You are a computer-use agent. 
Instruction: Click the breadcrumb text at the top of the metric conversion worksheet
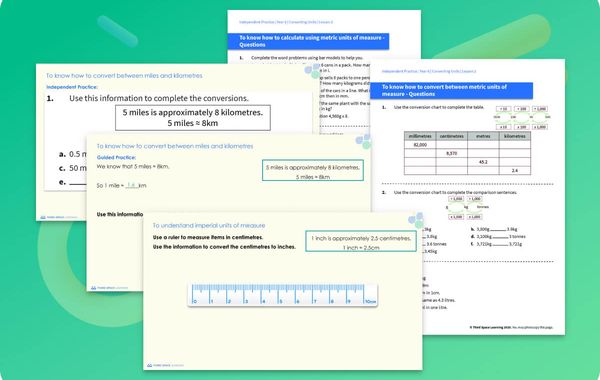pos(429,72)
